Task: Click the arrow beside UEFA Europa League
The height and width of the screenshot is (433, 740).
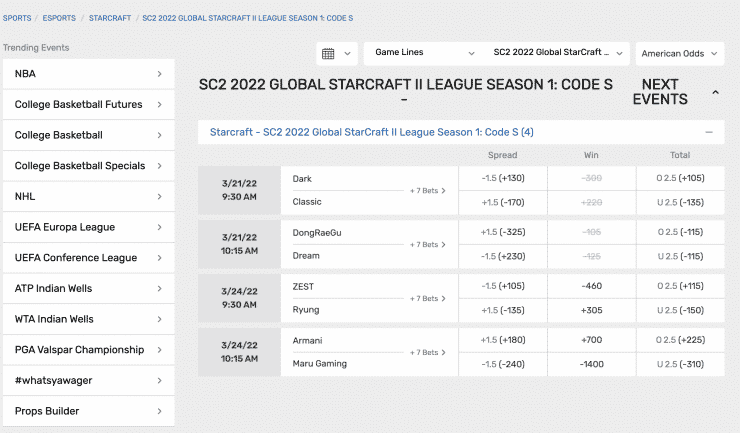Action: 159,227
